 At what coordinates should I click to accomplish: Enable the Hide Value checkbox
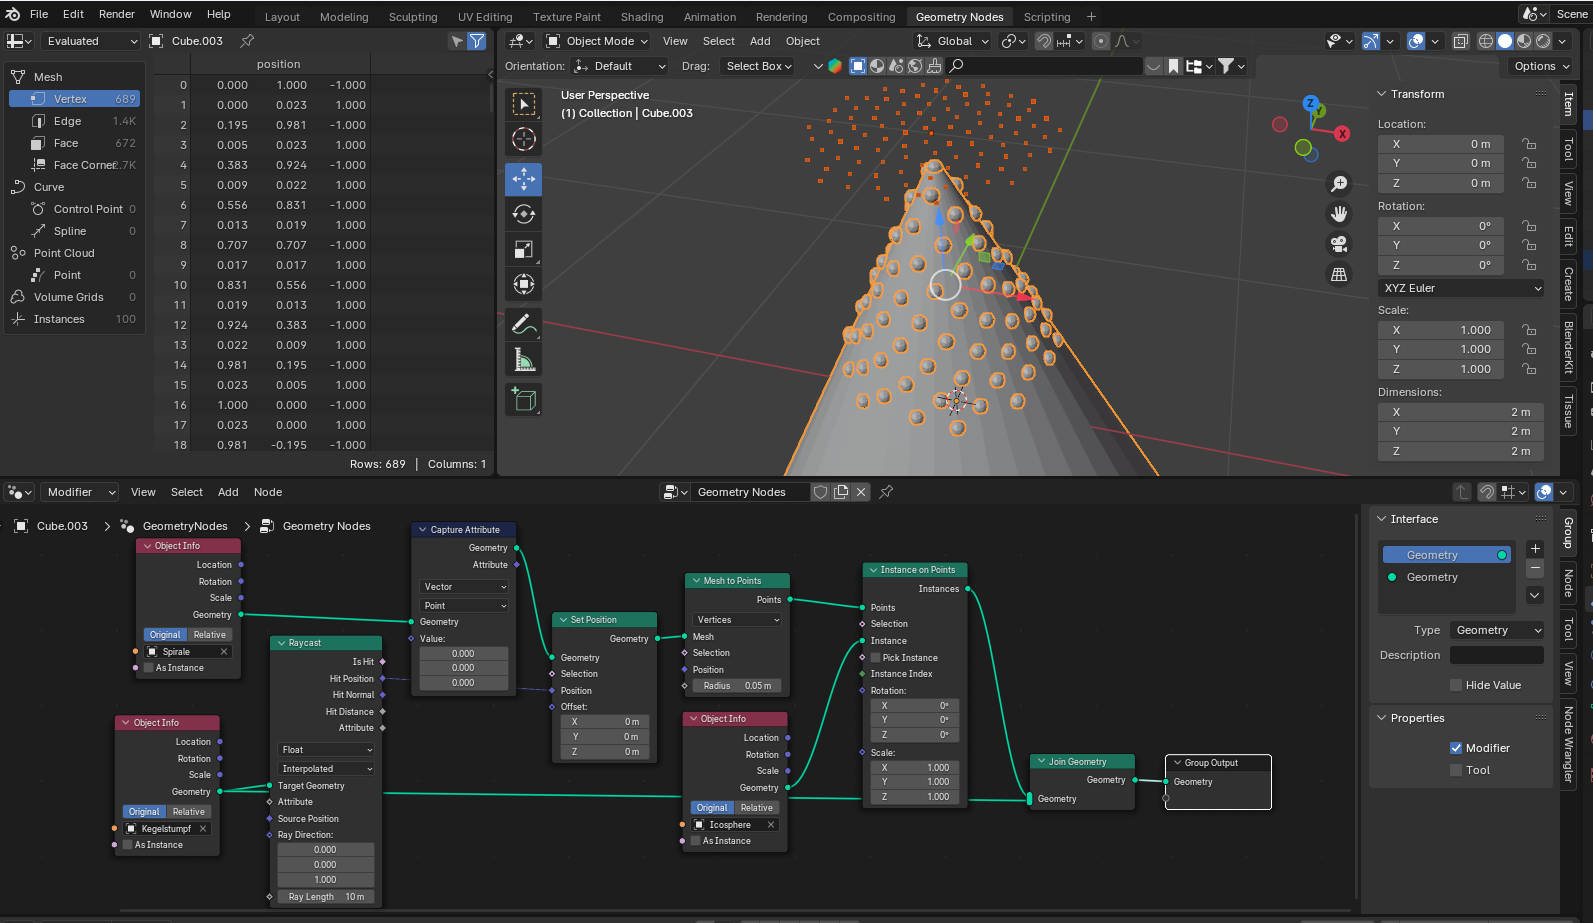(1456, 685)
